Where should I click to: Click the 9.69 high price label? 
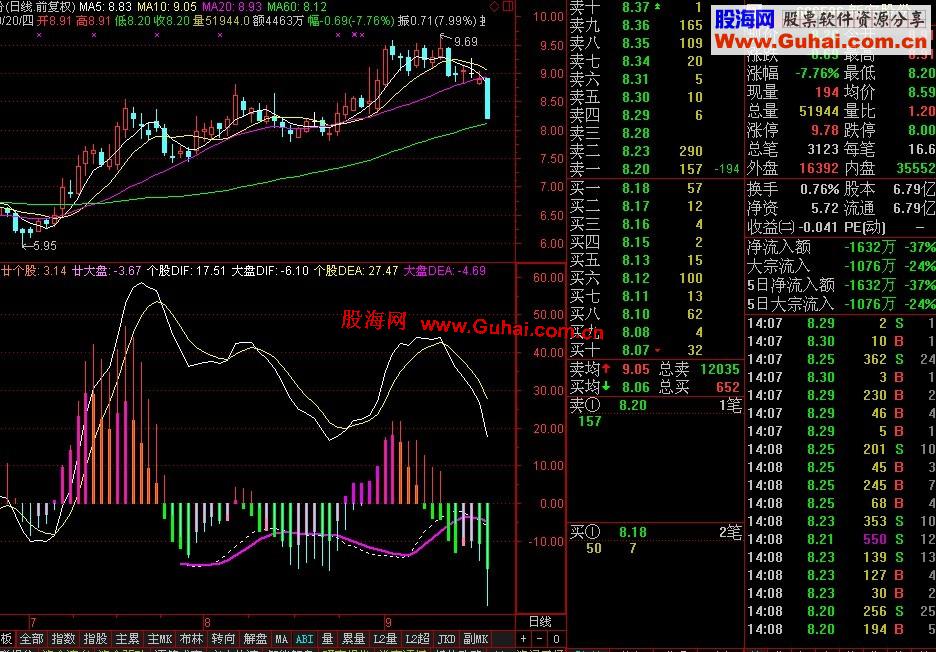pyautogui.click(x=466, y=42)
